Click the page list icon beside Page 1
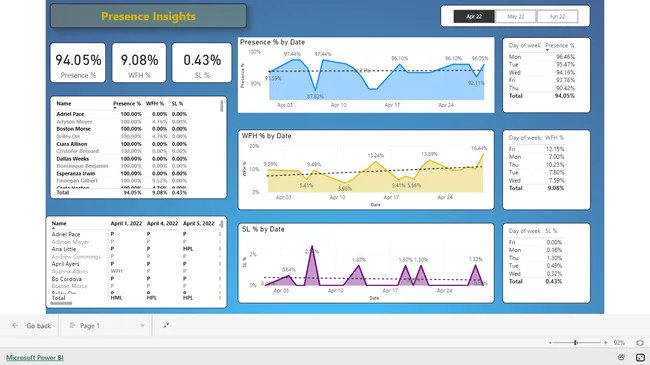Image resolution: width=650 pixels, height=365 pixels. (72, 326)
